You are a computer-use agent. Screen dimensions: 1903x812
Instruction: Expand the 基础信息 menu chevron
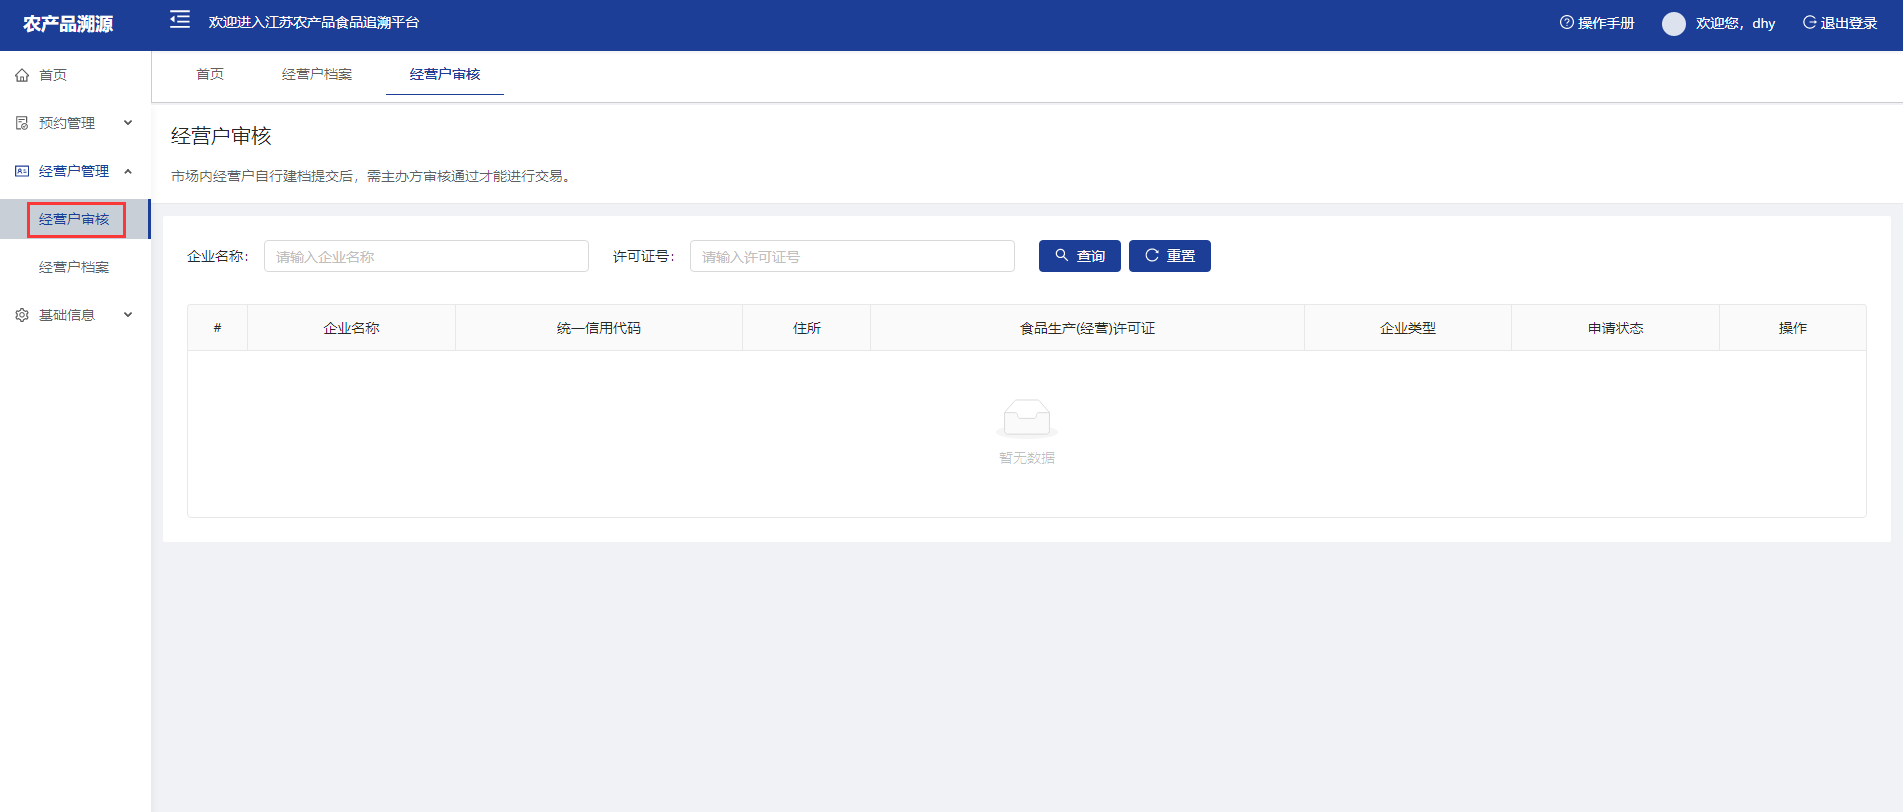click(128, 315)
